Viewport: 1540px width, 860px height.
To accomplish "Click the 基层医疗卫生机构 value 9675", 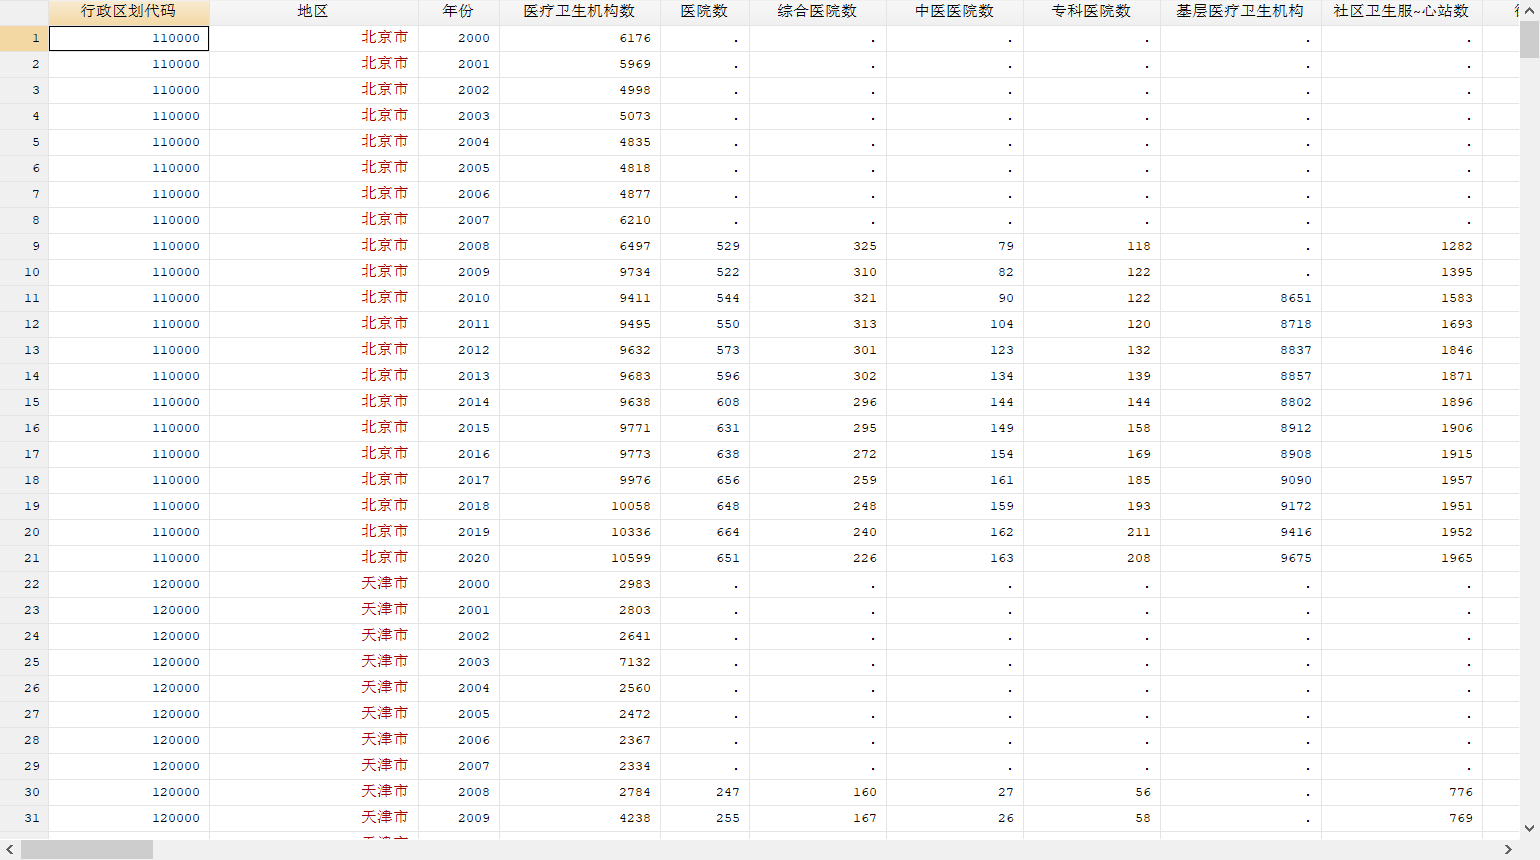I will (1241, 558).
